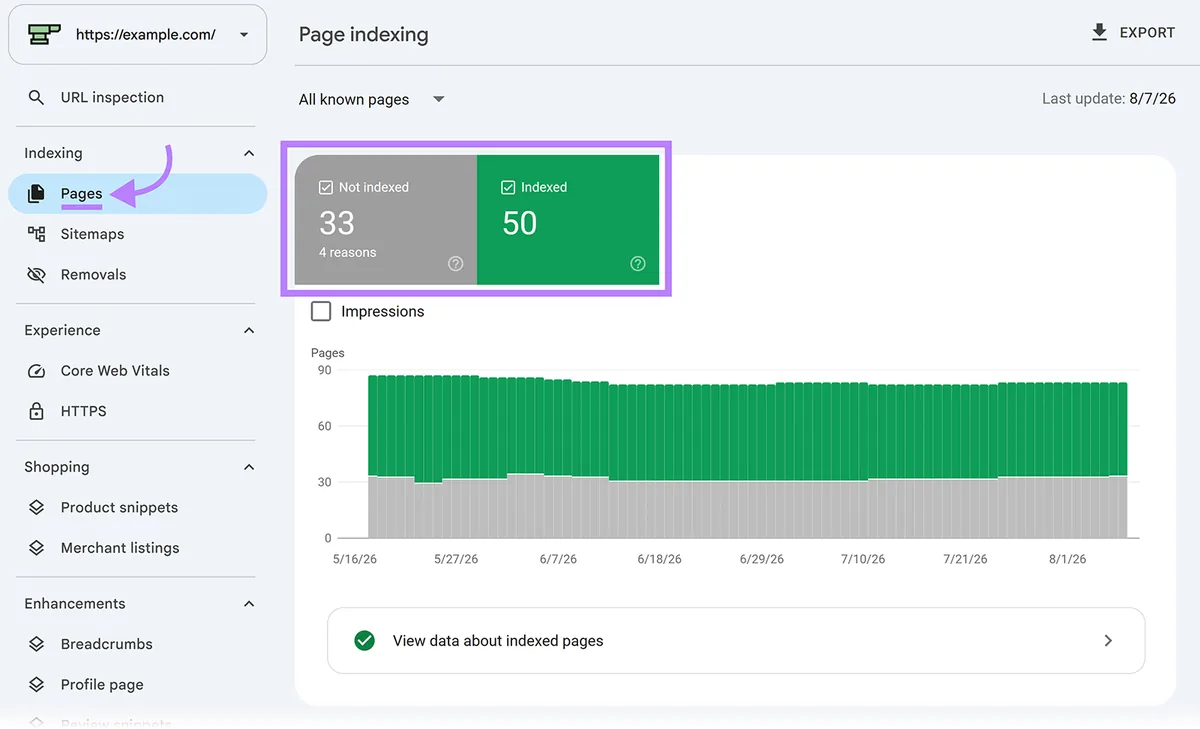1200x729 pixels.
Task: Click the Pages document icon
Action: (36, 194)
